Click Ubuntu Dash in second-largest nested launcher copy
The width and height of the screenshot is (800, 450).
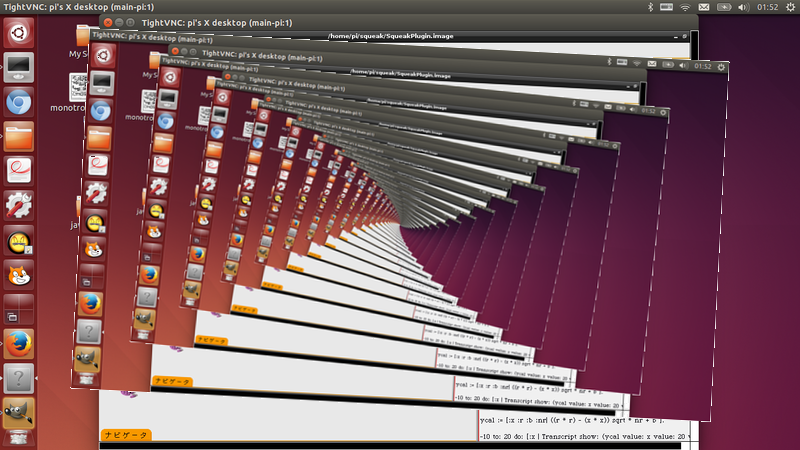pos(170,77)
